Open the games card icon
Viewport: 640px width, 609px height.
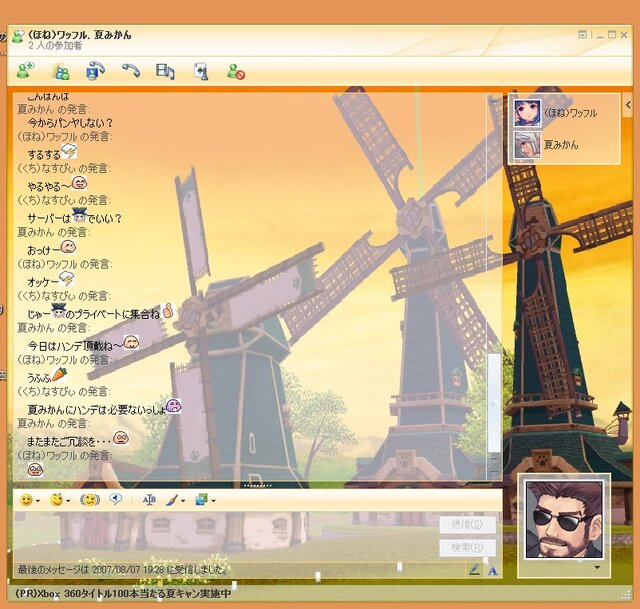tap(201, 71)
